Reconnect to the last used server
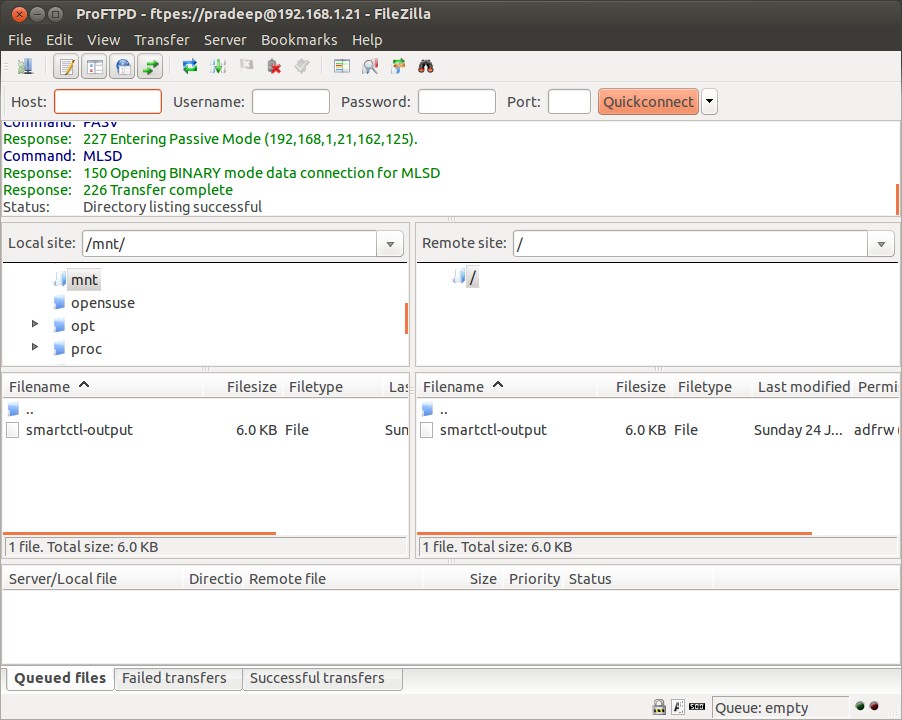Viewport: 902px width, 720px height. 302,67
